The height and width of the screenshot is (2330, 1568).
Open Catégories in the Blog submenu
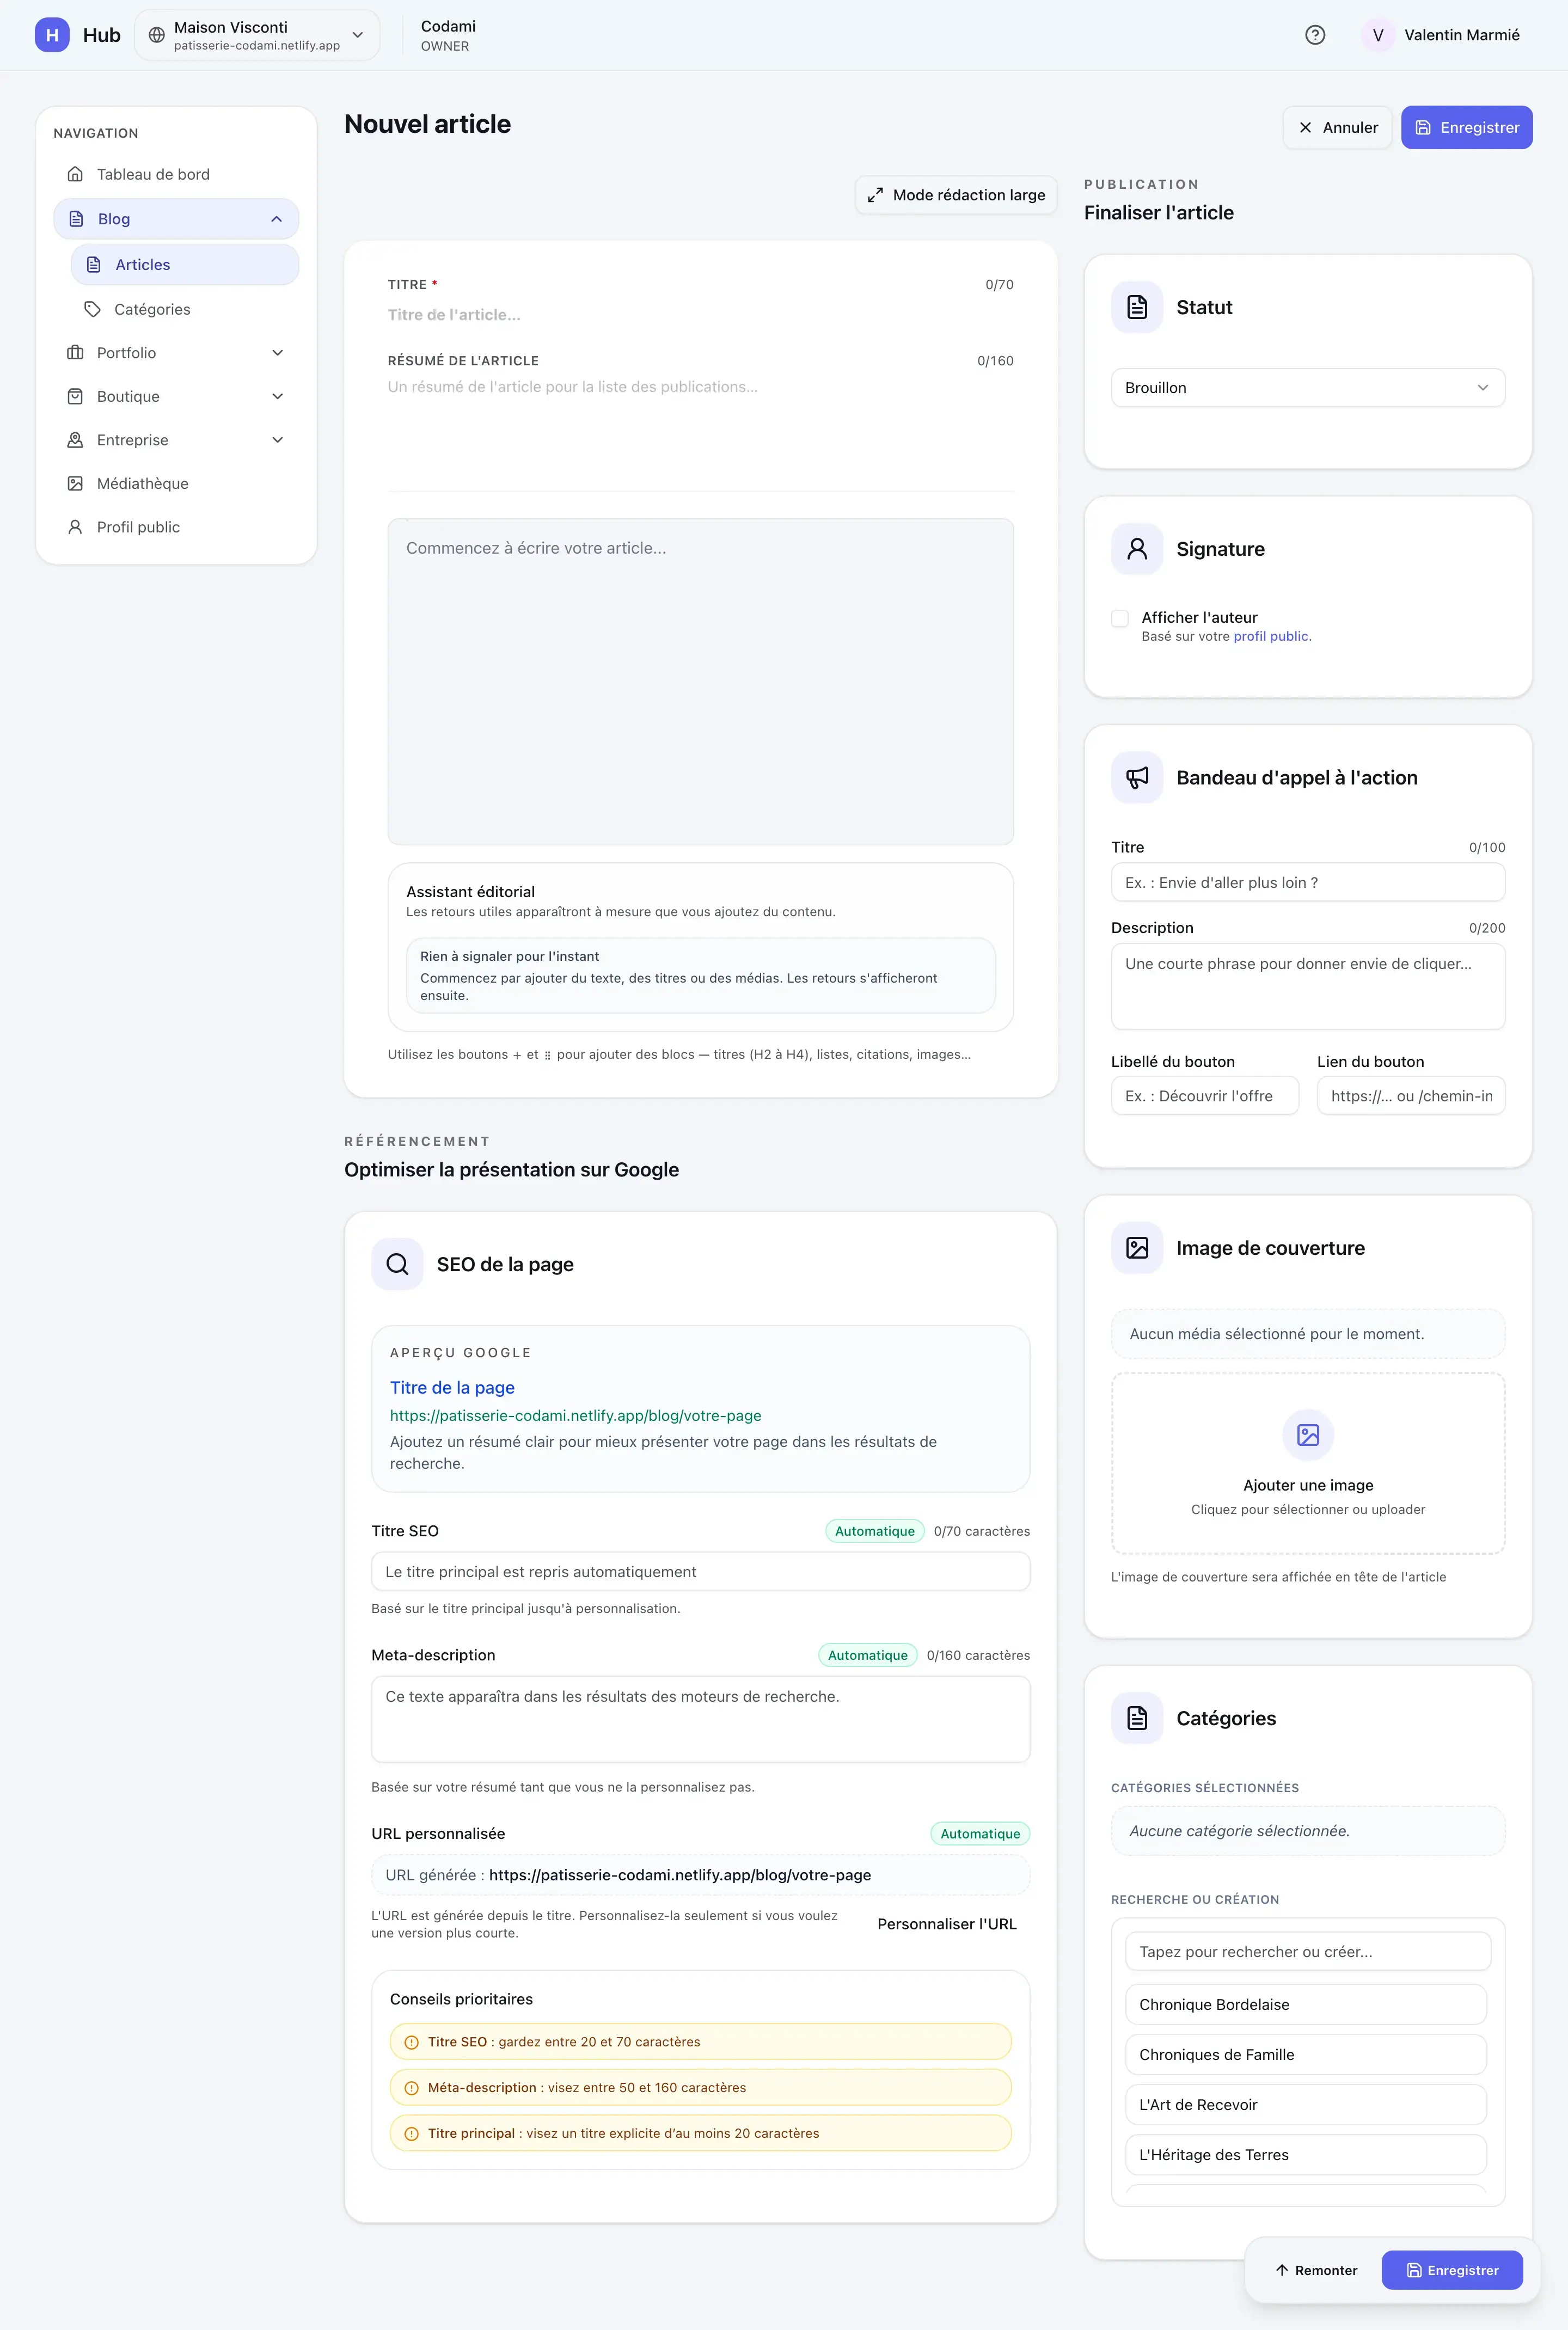185,309
